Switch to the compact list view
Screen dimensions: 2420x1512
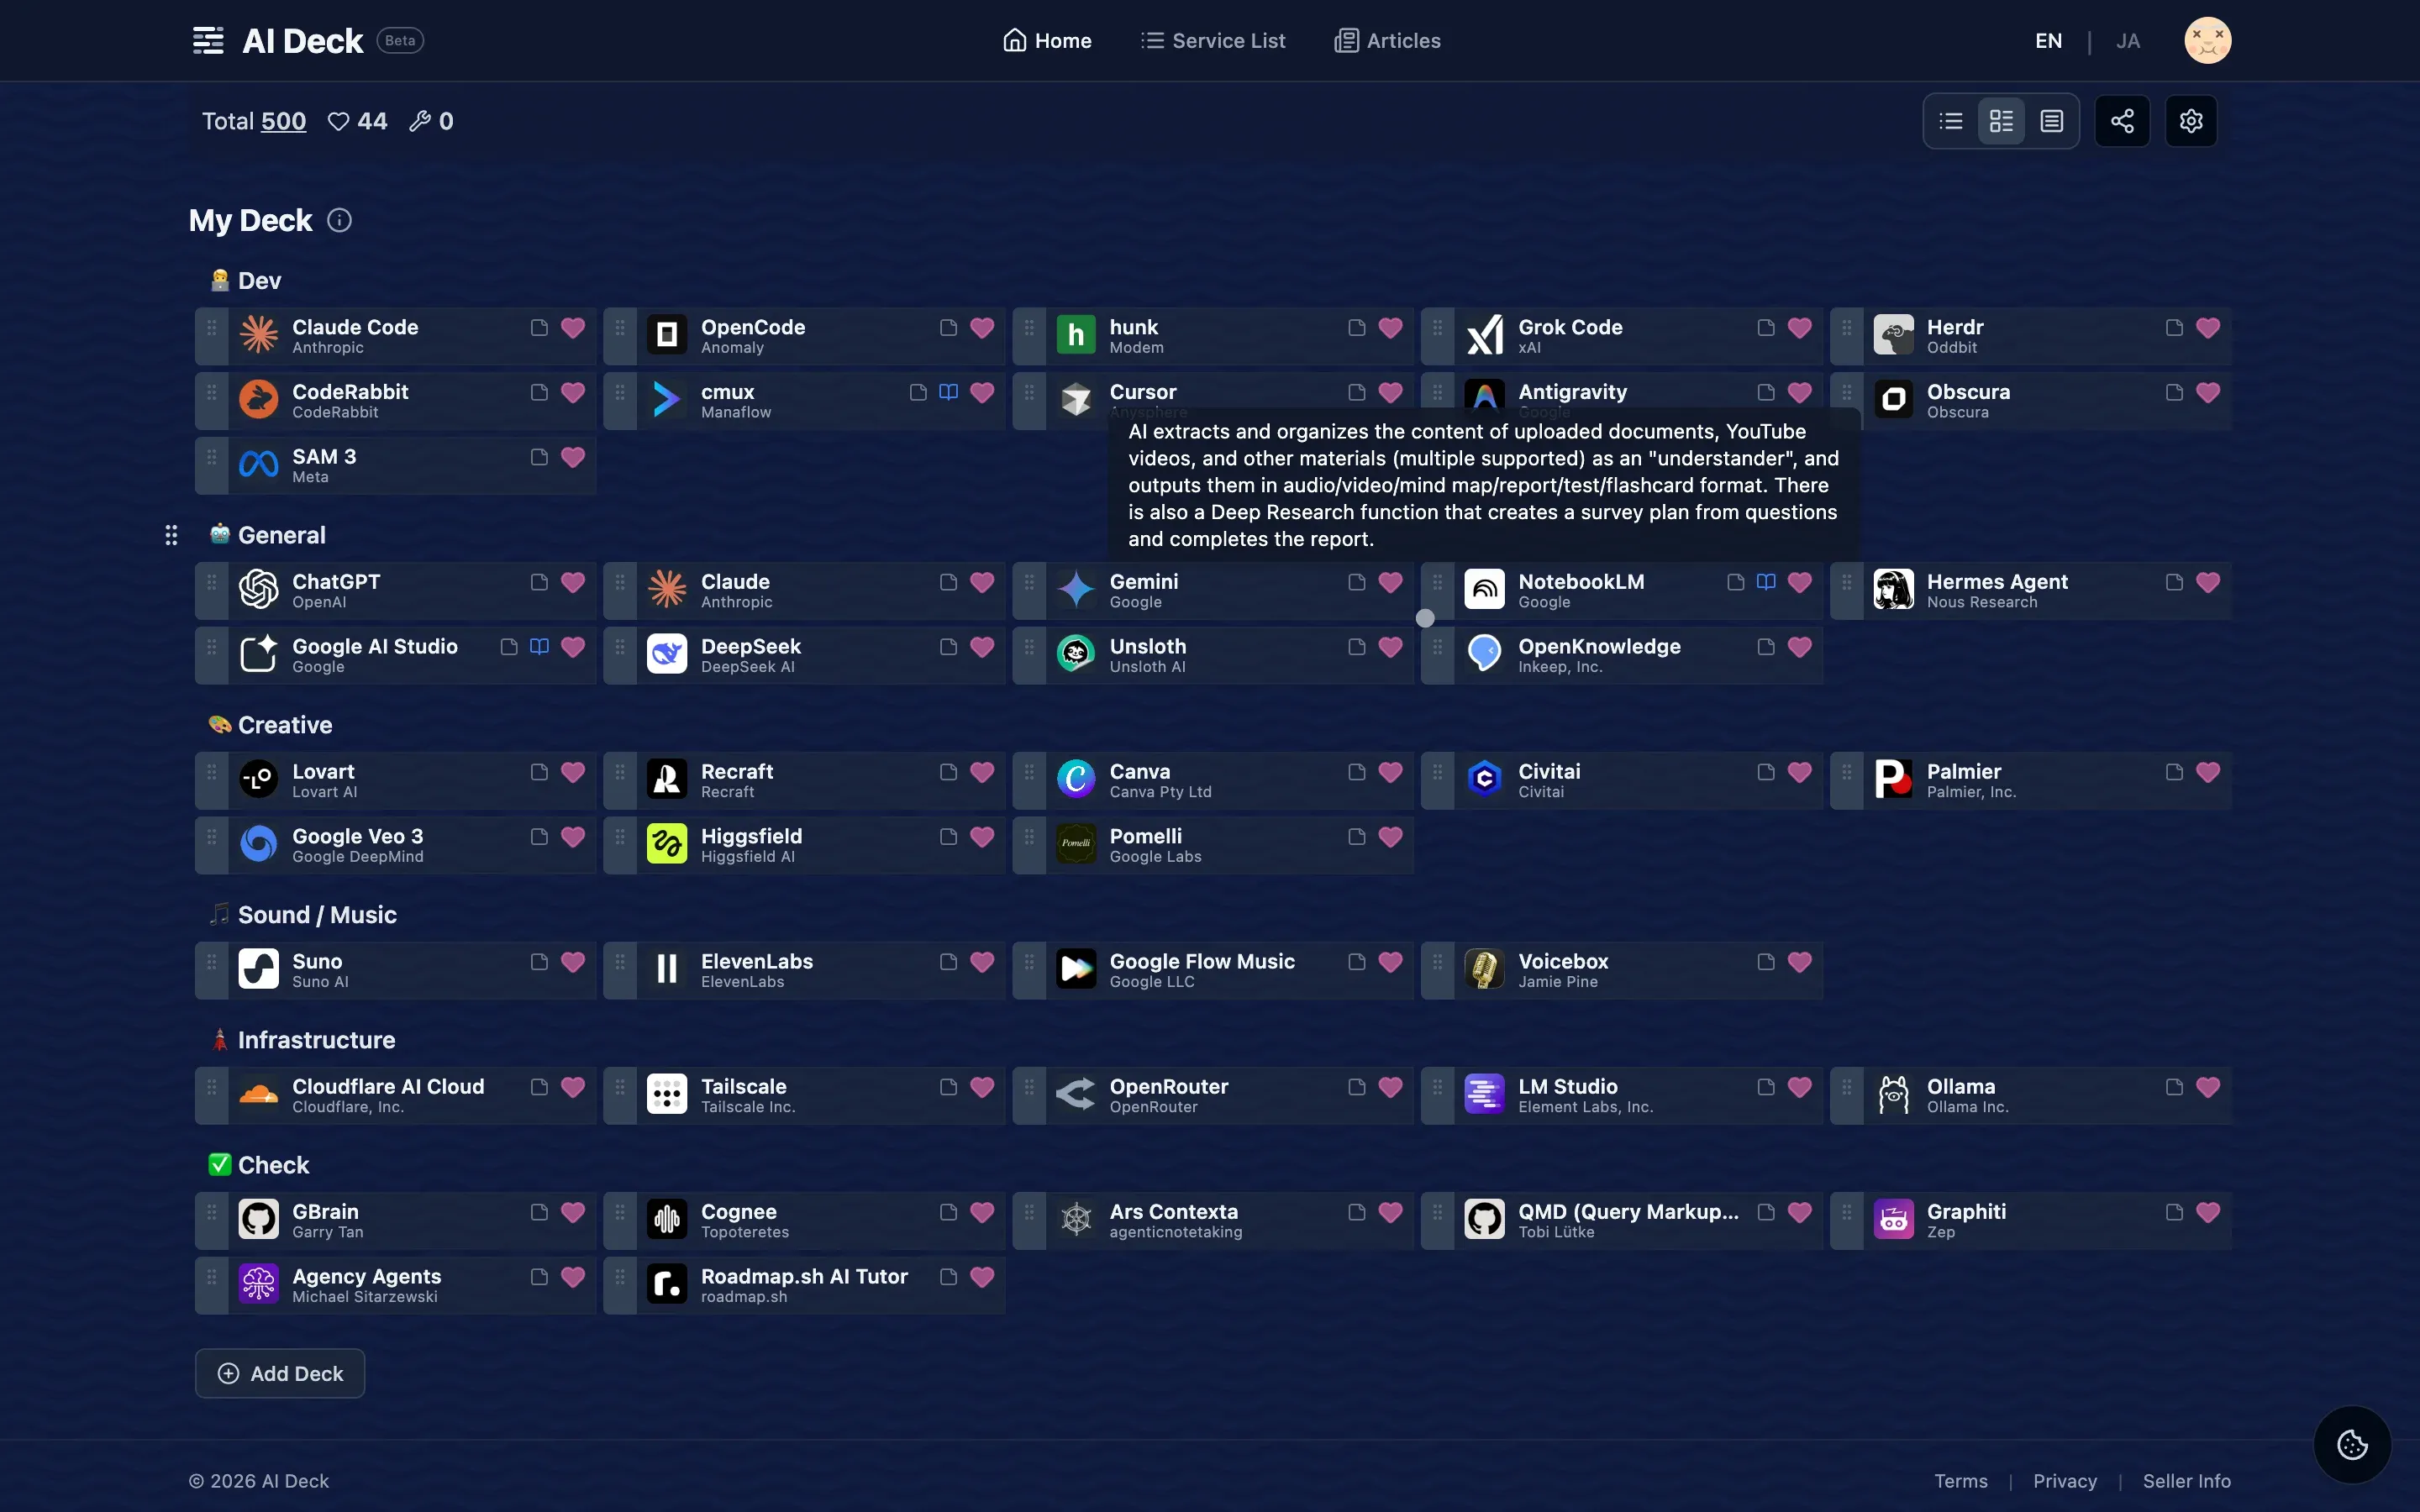(x=1951, y=121)
